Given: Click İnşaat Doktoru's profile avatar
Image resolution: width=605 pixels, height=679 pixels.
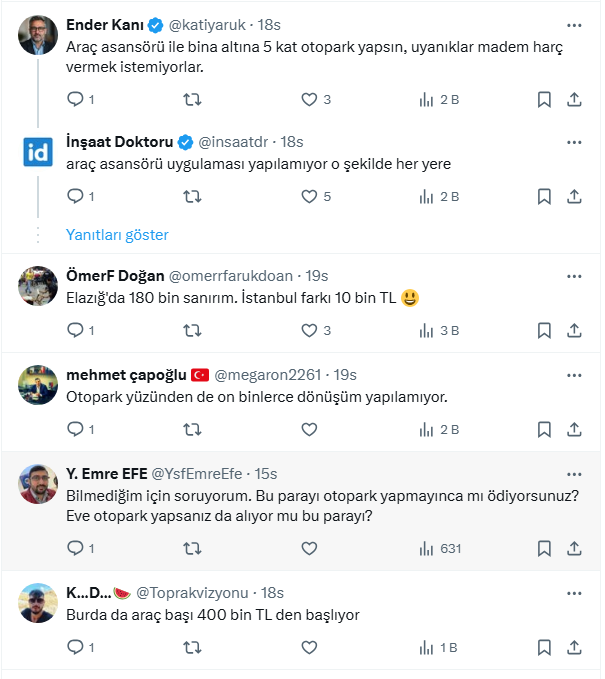Looking at the screenshot, I should point(38,151).
